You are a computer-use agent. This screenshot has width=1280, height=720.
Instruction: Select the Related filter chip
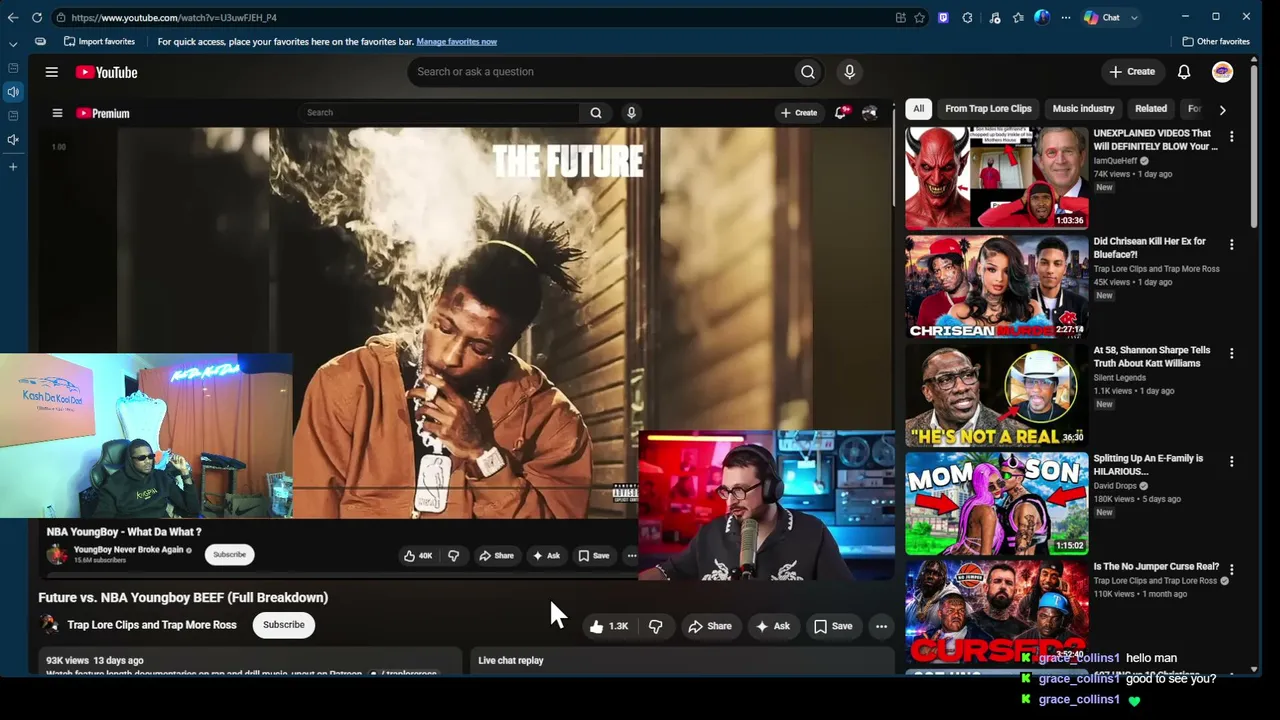(x=1151, y=108)
